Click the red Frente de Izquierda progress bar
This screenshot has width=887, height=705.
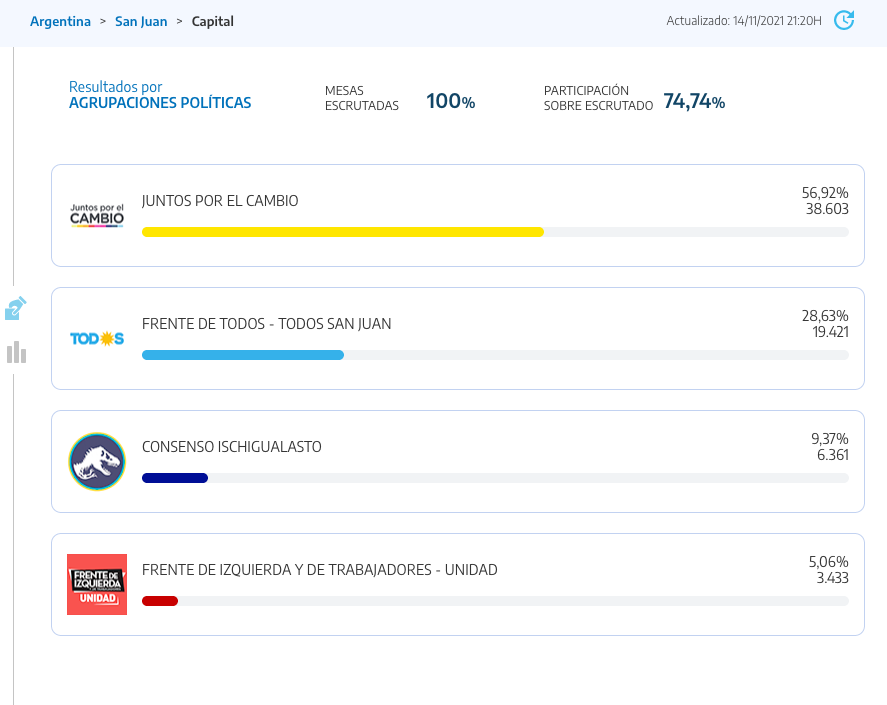coord(160,601)
